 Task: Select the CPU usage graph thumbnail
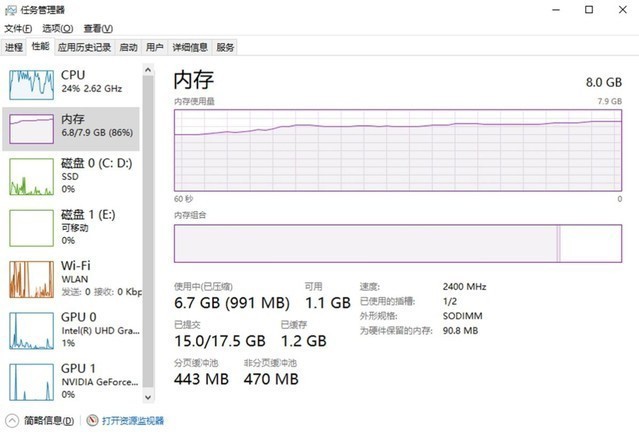click(x=31, y=85)
